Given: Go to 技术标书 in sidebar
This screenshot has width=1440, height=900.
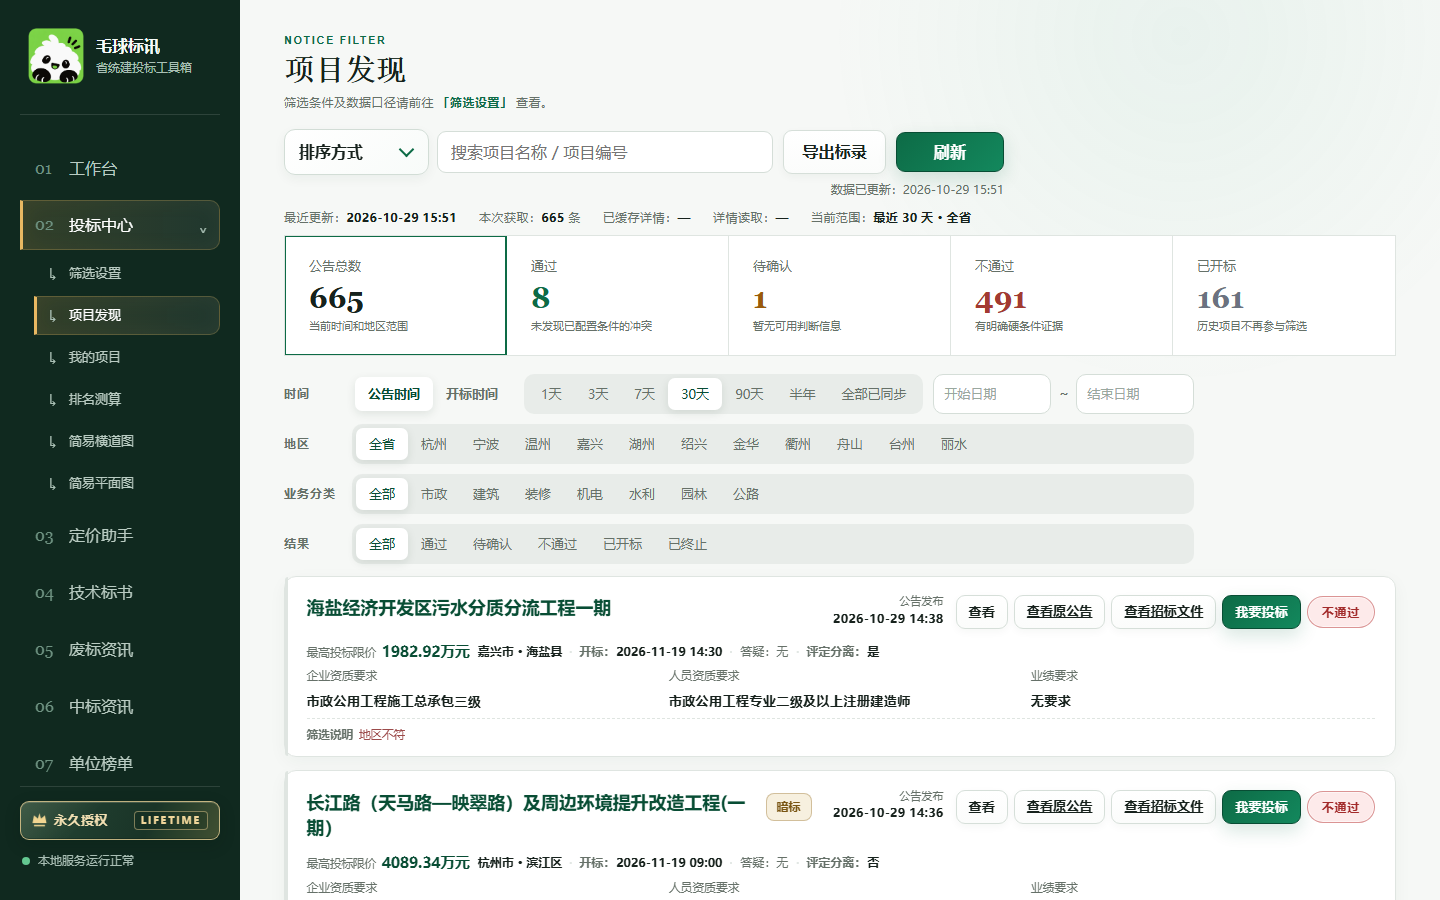Looking at the screenshot, I should 120,592.
